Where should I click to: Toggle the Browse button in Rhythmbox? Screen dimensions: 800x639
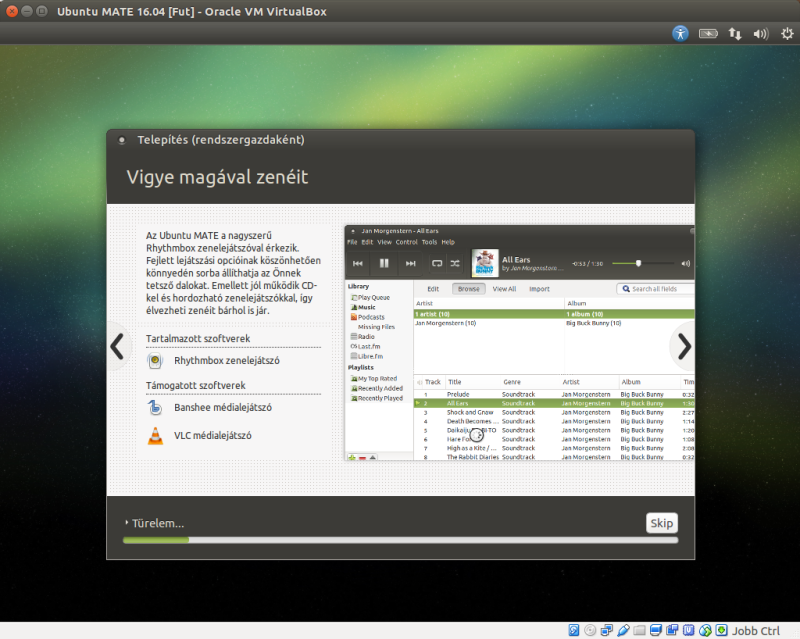pos(468,289)
